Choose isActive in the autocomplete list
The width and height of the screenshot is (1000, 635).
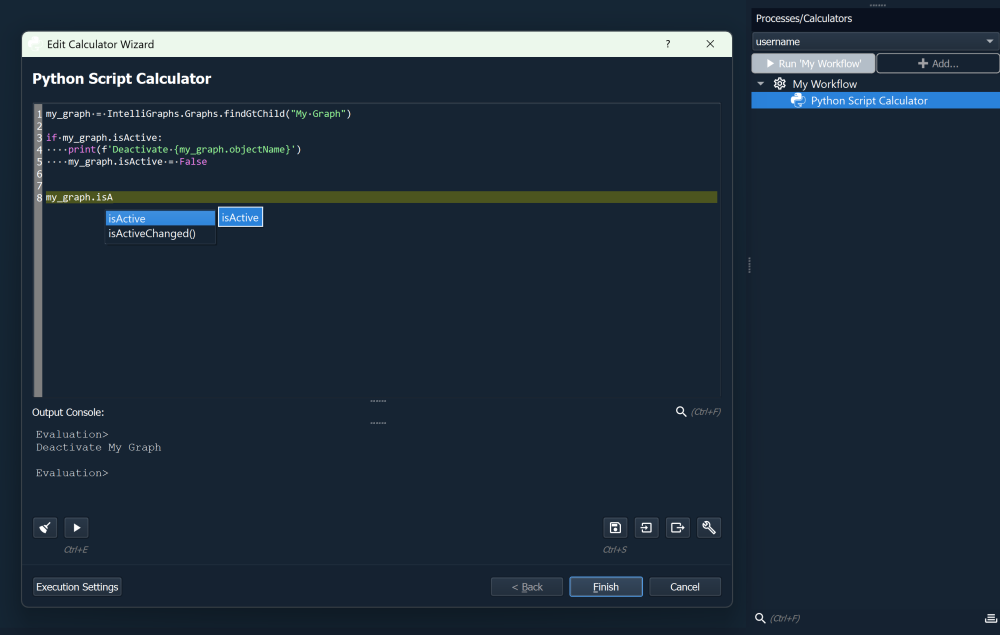tap(160, 218)
